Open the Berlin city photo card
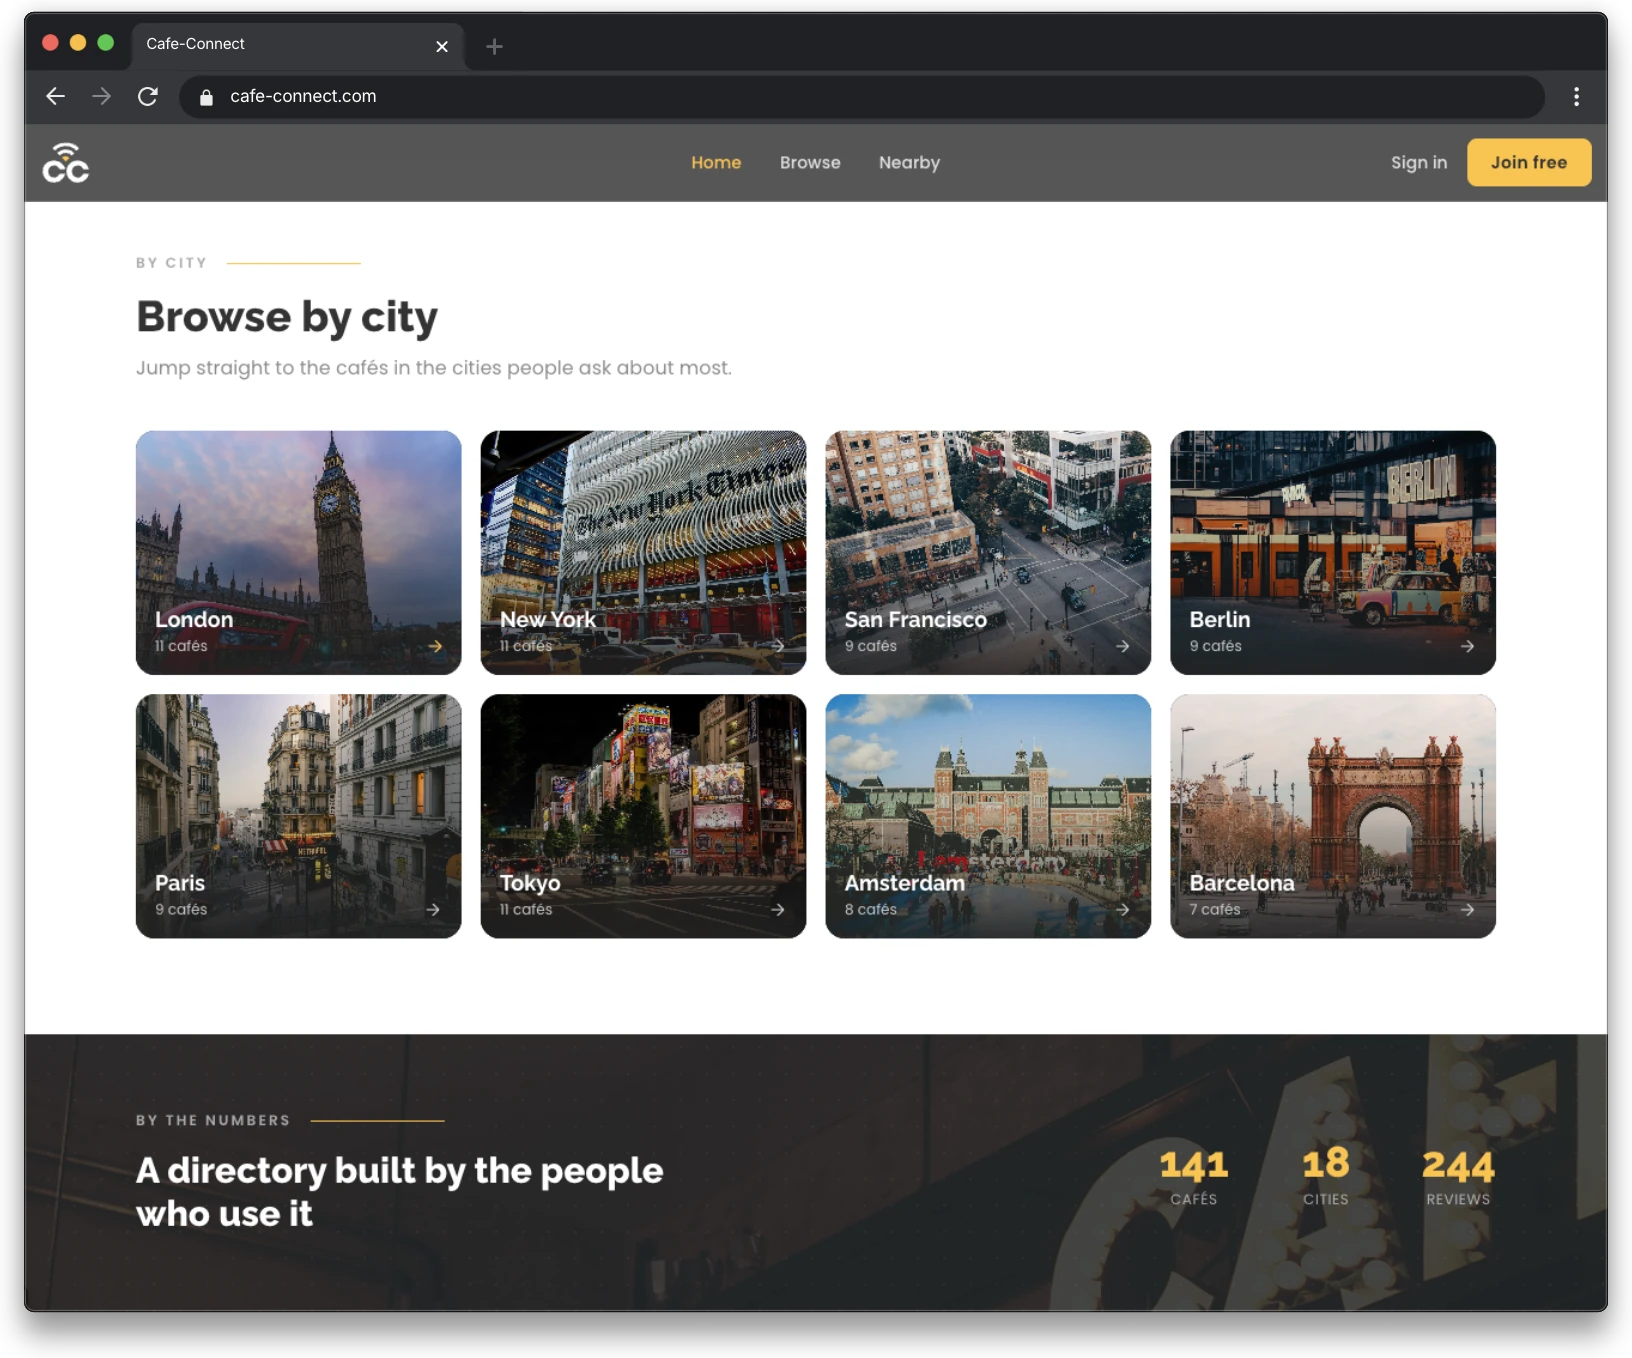Screen dimensions: 1632x1358 click(x=1333, y=552)
